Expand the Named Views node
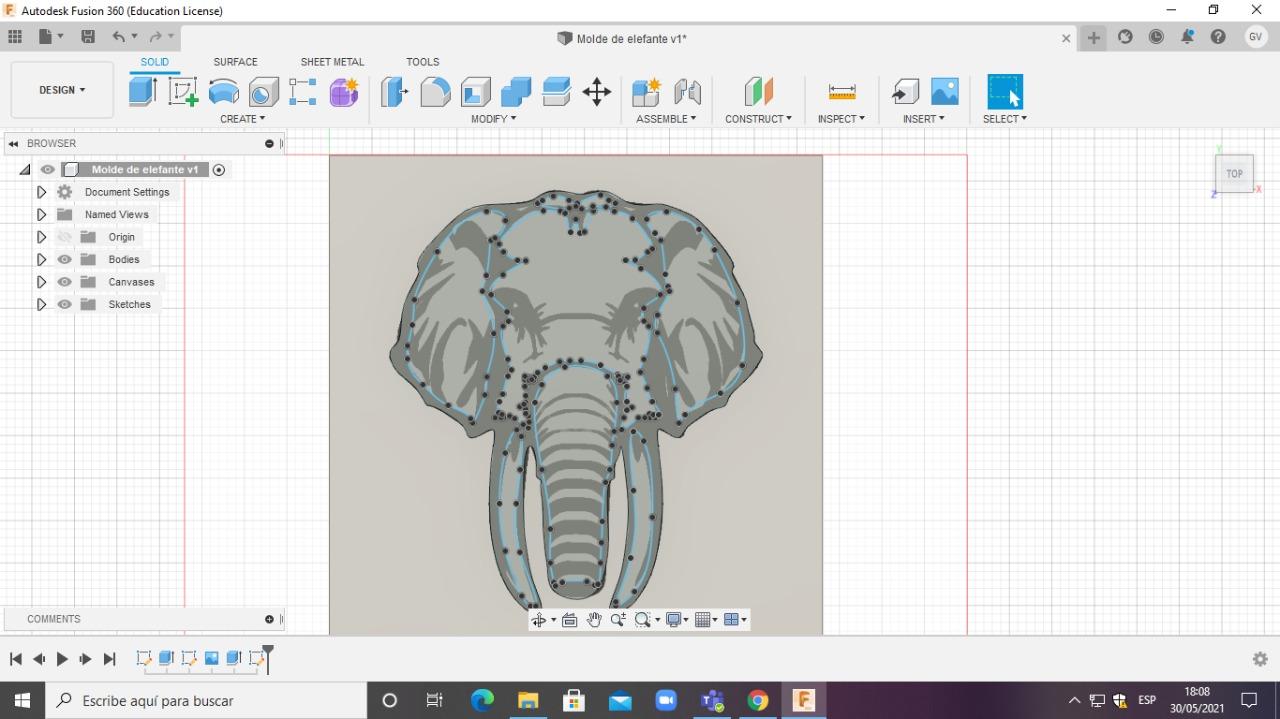 41,214
